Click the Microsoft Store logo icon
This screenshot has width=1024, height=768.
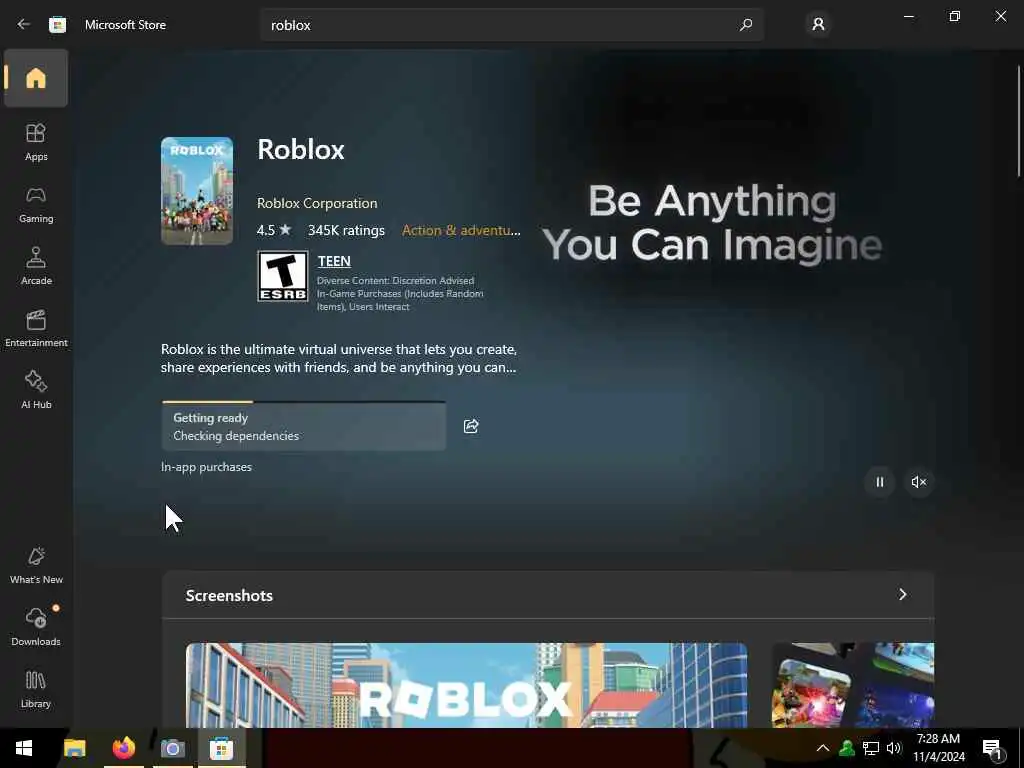tap(57, 25)
